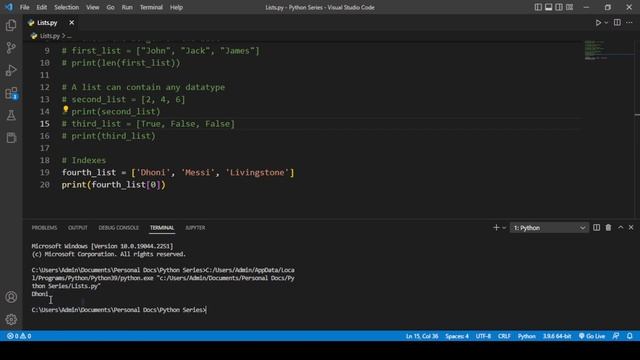Open Customize Layout icon in title bar
Image resolution: width=640 pixels, height=360 pixels.
(x=569, y=7)
